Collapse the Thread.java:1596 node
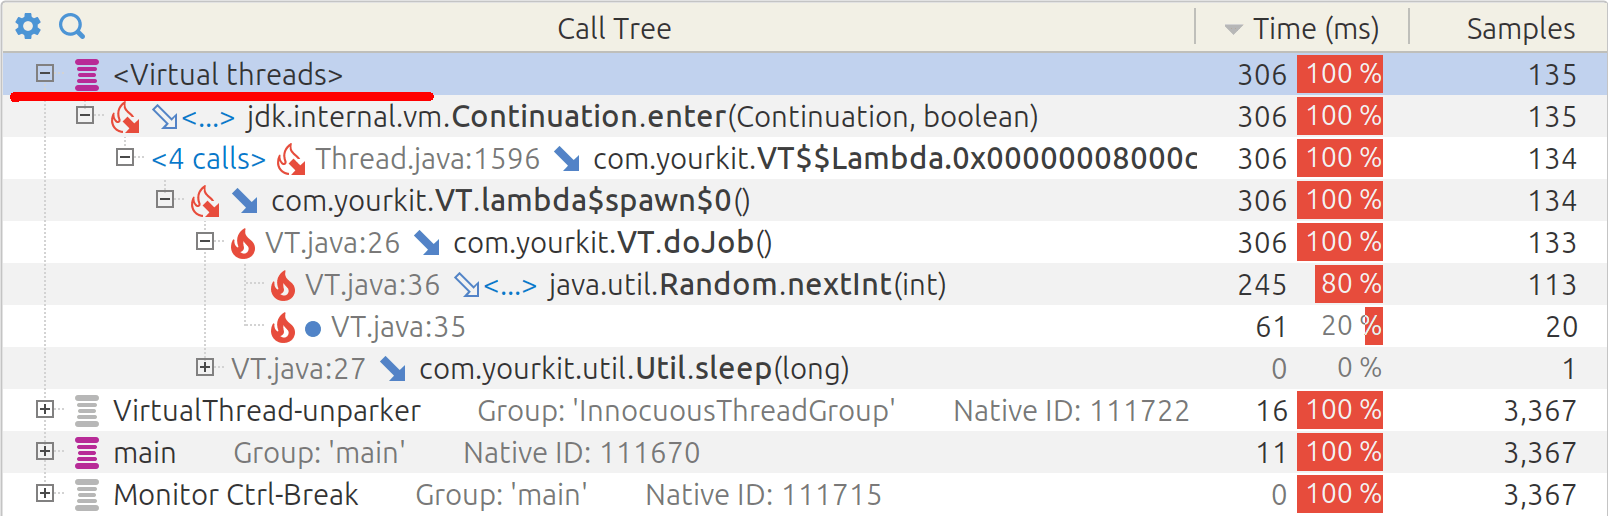 (125, 157)
